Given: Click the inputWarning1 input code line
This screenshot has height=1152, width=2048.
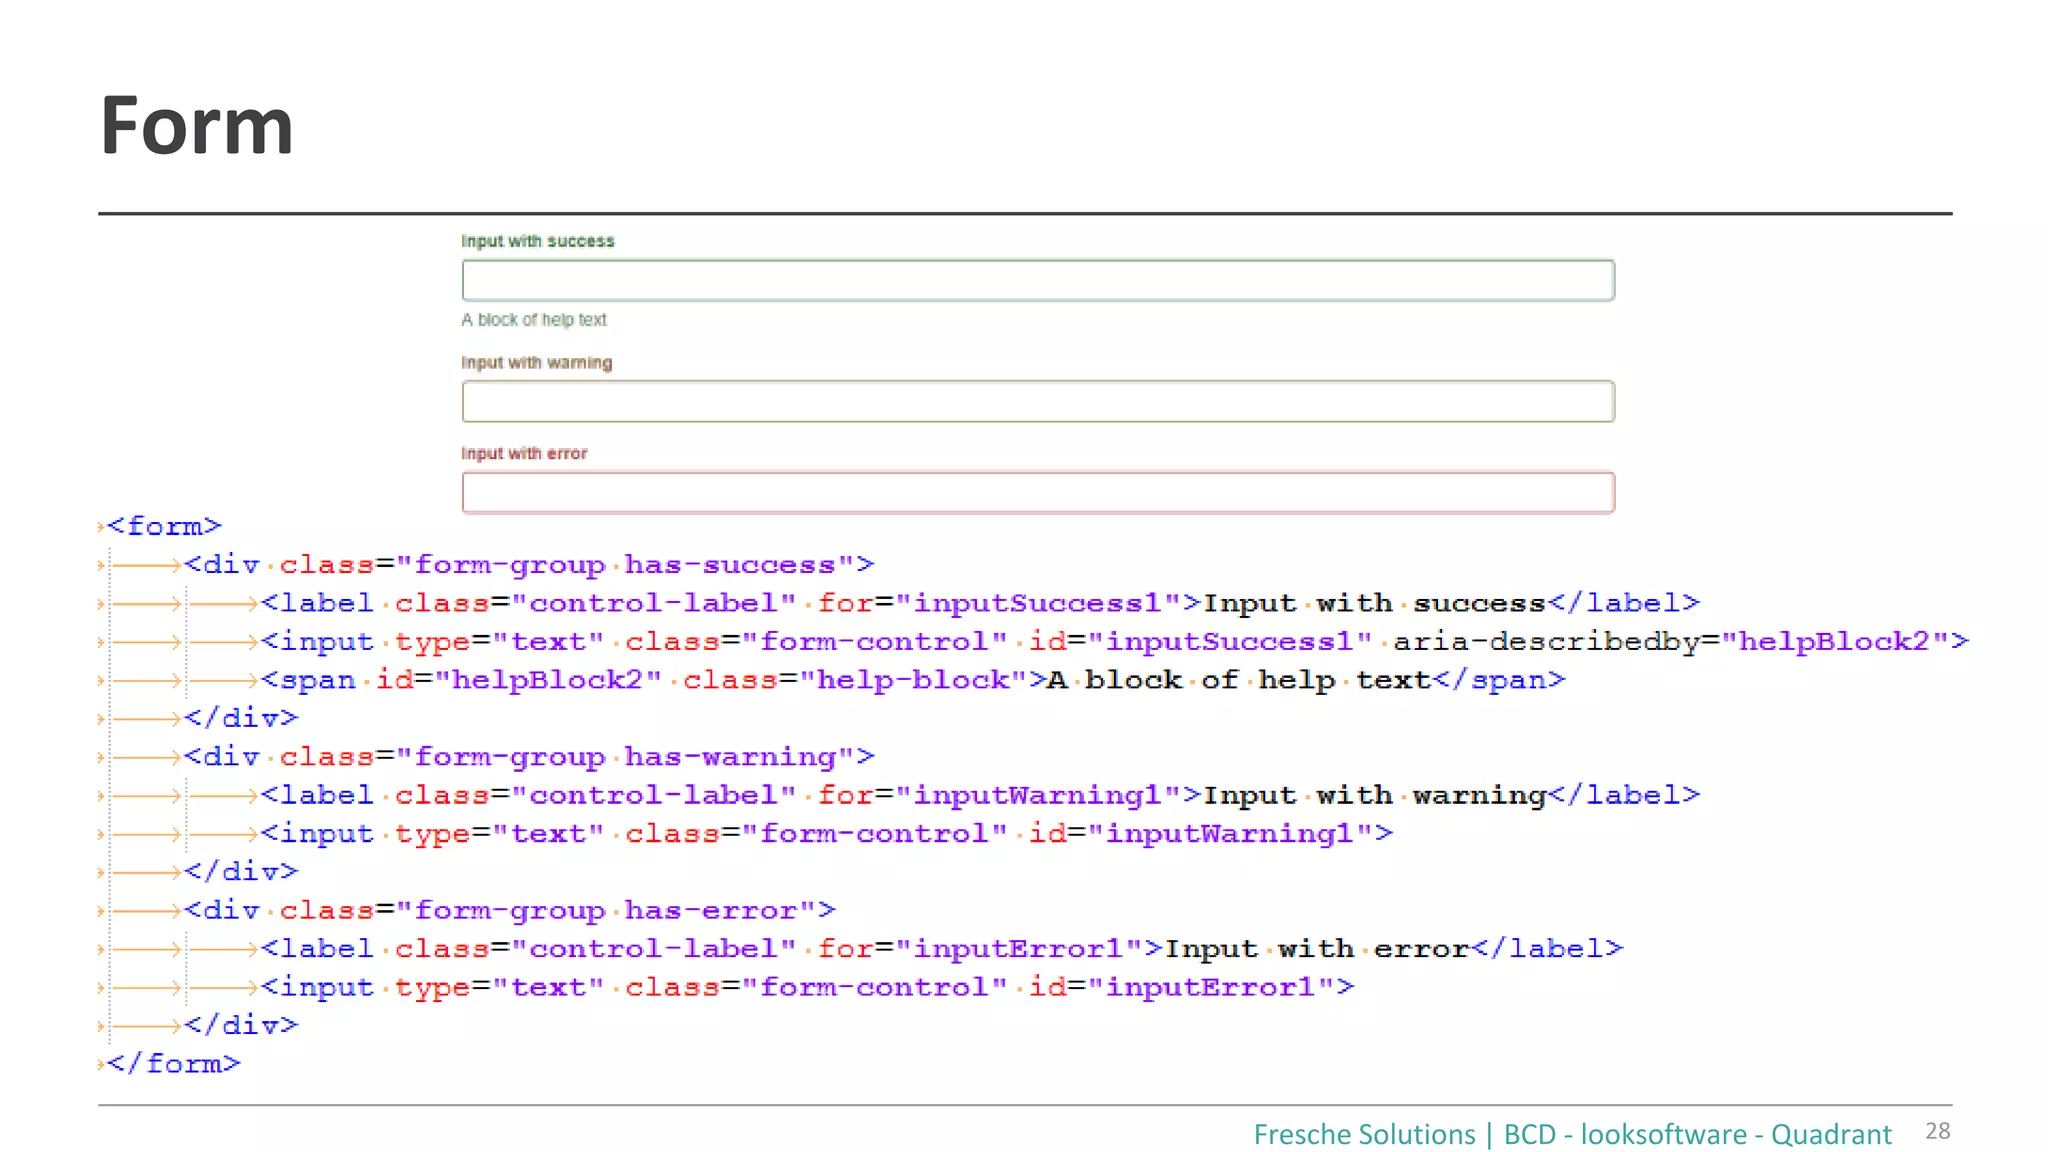Looking at the screenshot, I should [x=826, y=833].
